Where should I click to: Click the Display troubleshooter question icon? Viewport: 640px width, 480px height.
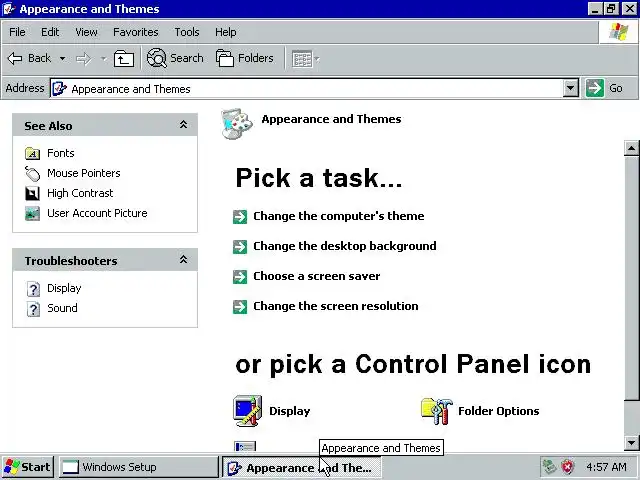33,289
